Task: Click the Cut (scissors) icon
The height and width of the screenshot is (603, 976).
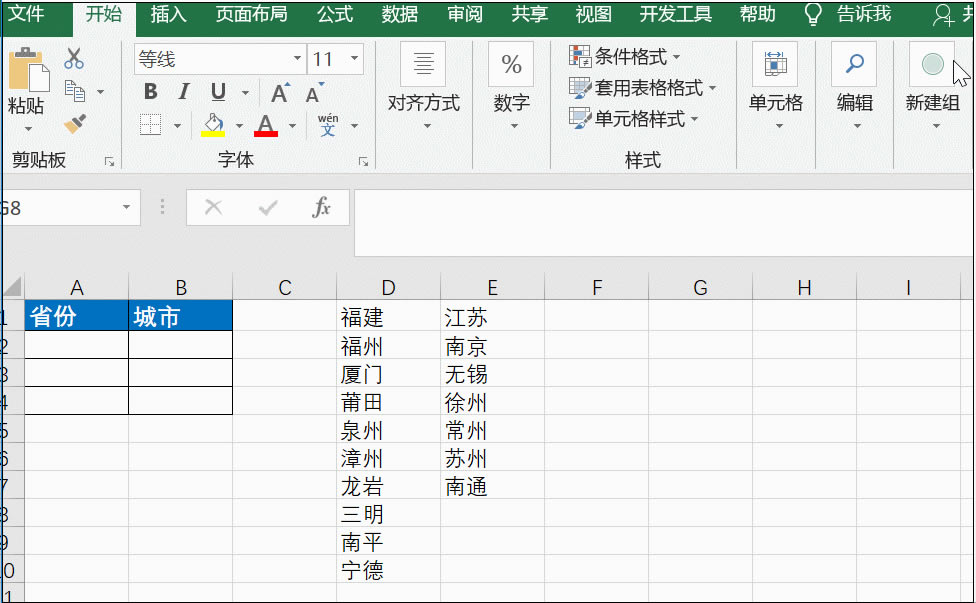Action: tap(73, 57)
